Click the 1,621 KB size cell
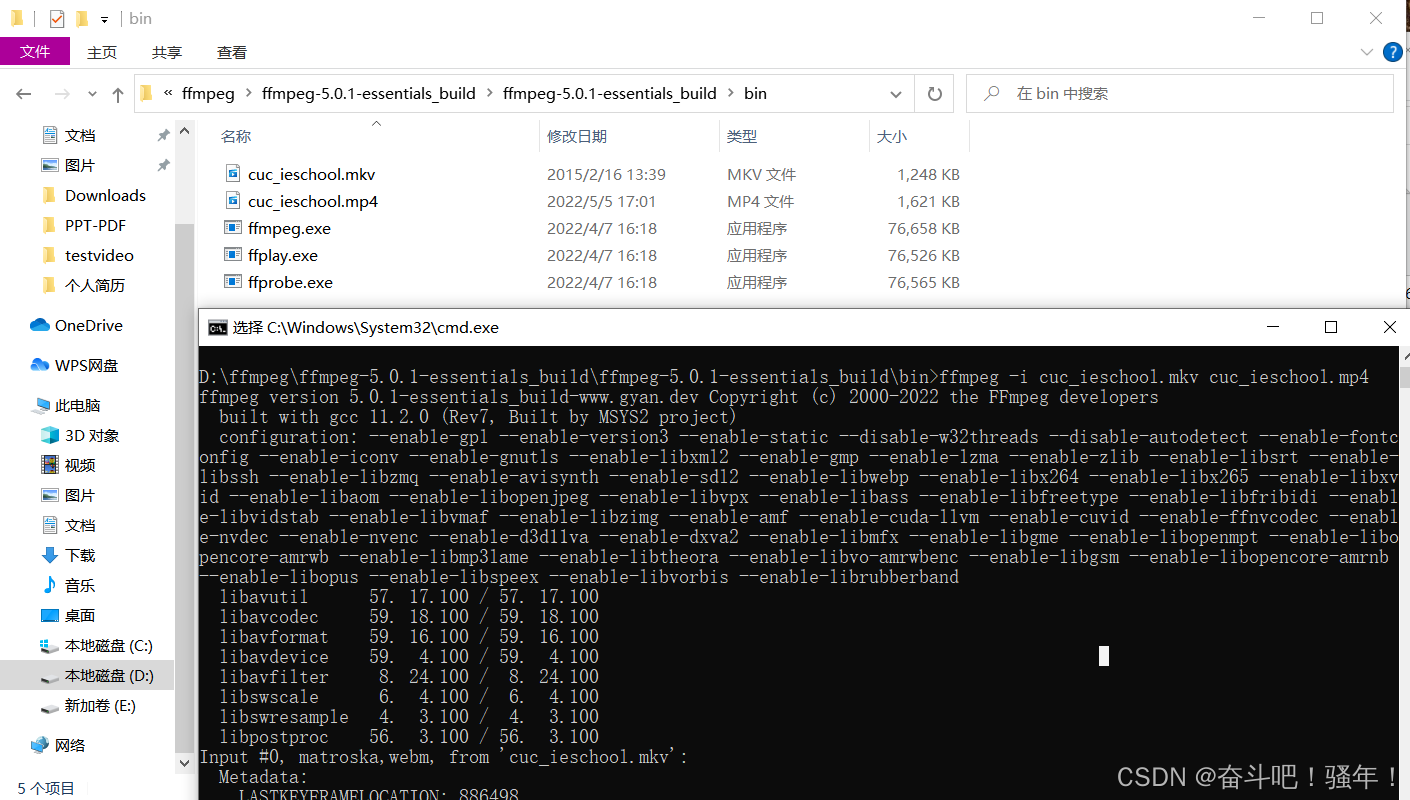This screenshot has height=800, width=1410. [x=928, y=201]
